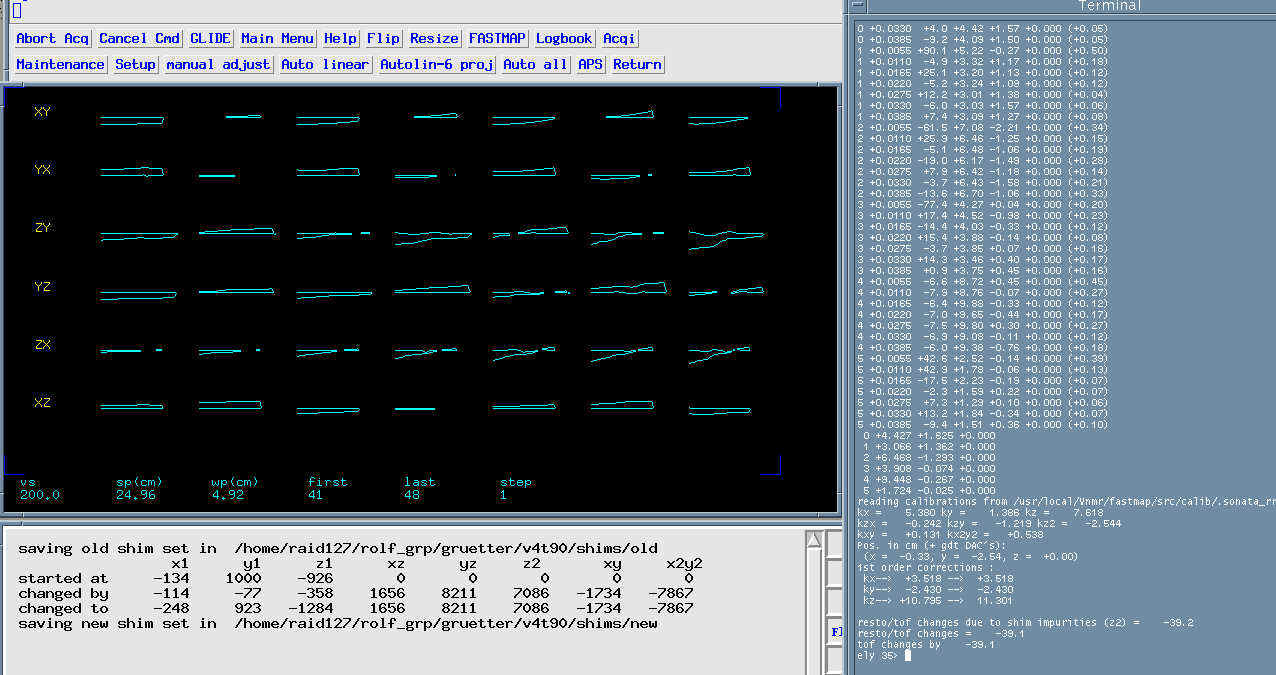The width and height of the screenshot is (1276, 675).
Task: Select the yellow YZ projection row label
Action: coord(42,287)
